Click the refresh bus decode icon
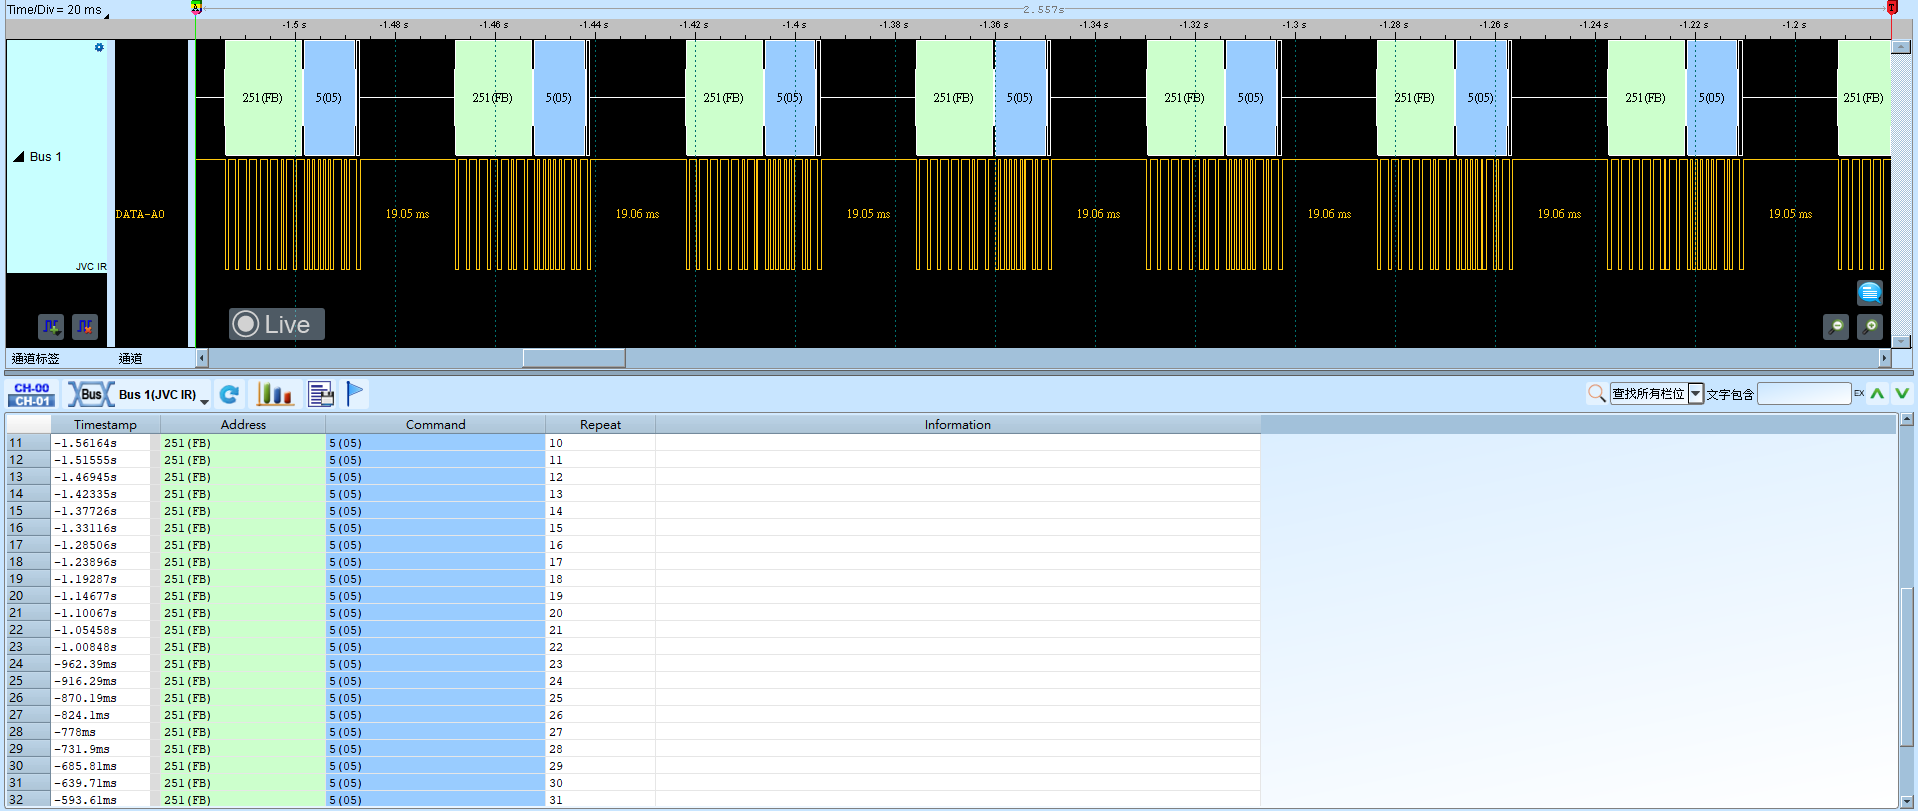The image size is (1918, 811). click(229, 395)
